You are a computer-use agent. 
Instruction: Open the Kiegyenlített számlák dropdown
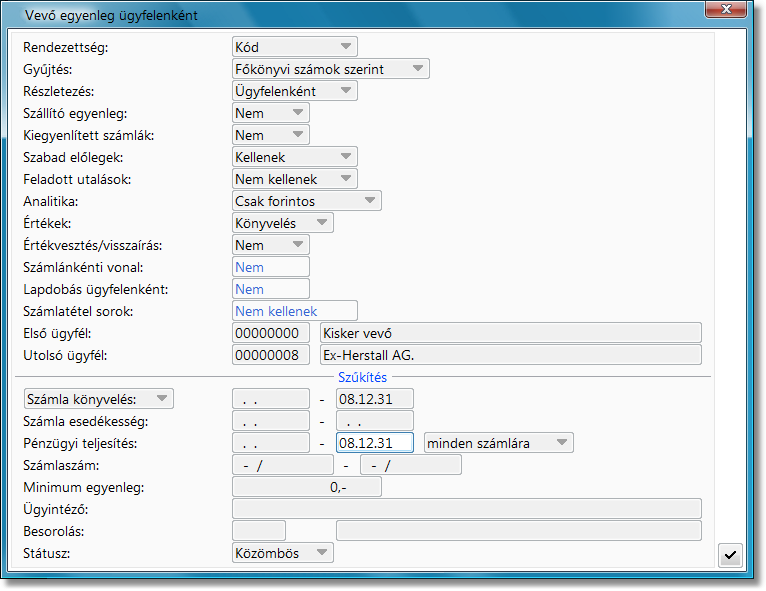271,135
